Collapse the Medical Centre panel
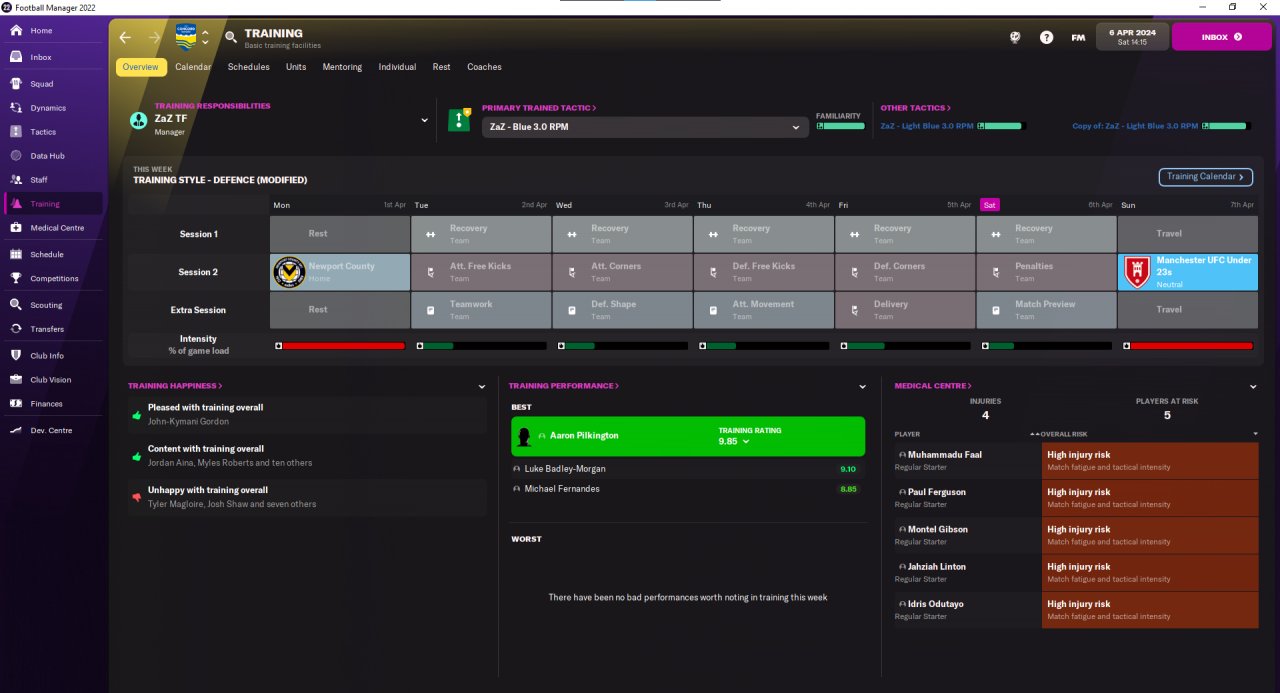 pyautogui.click(x=1252, y=386)
